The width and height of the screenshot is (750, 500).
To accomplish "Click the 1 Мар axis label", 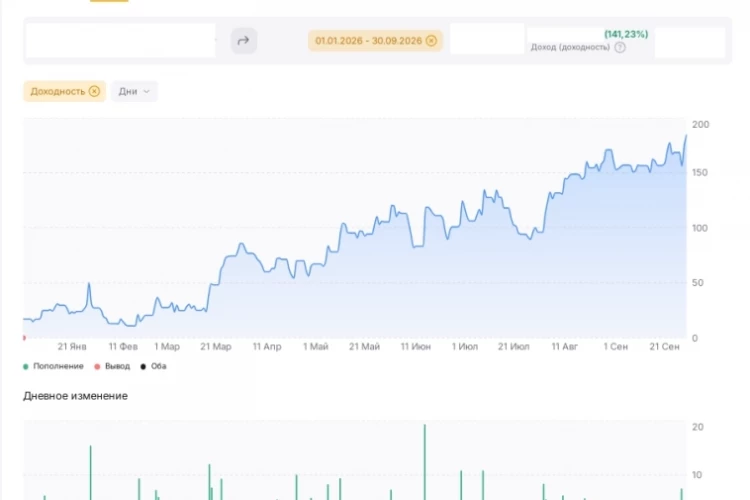I will tap(167, 346).
